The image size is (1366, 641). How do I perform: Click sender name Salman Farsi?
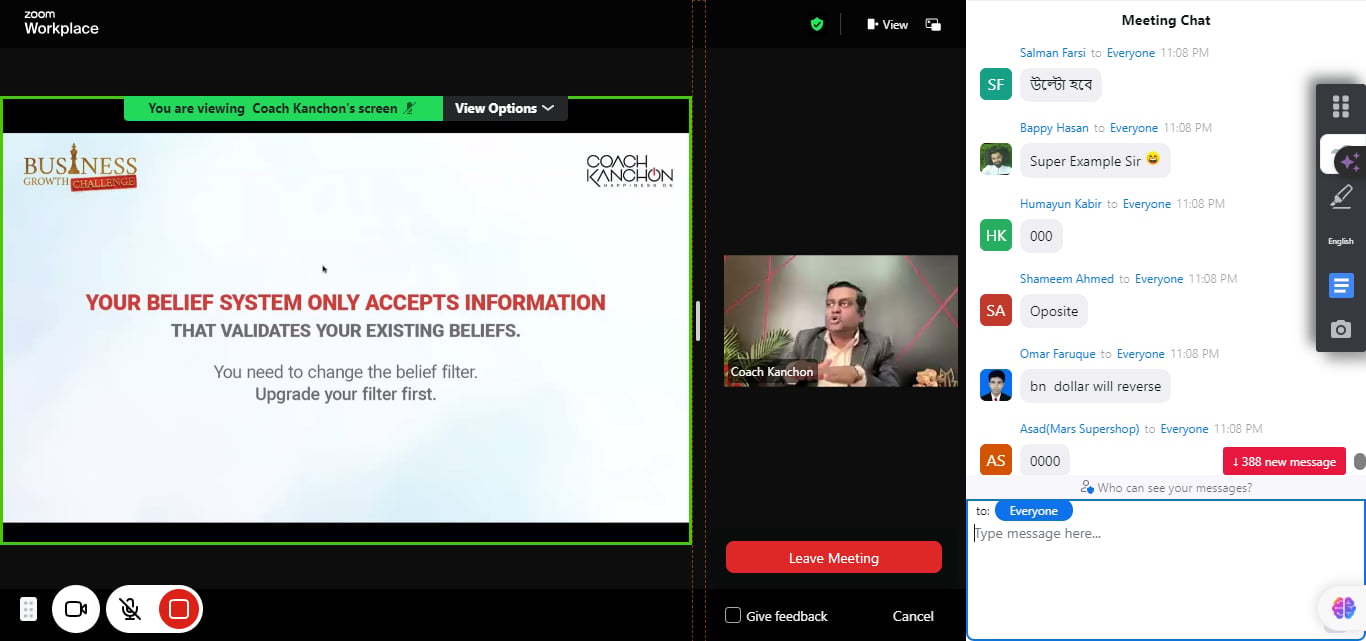click(1052, 53)
